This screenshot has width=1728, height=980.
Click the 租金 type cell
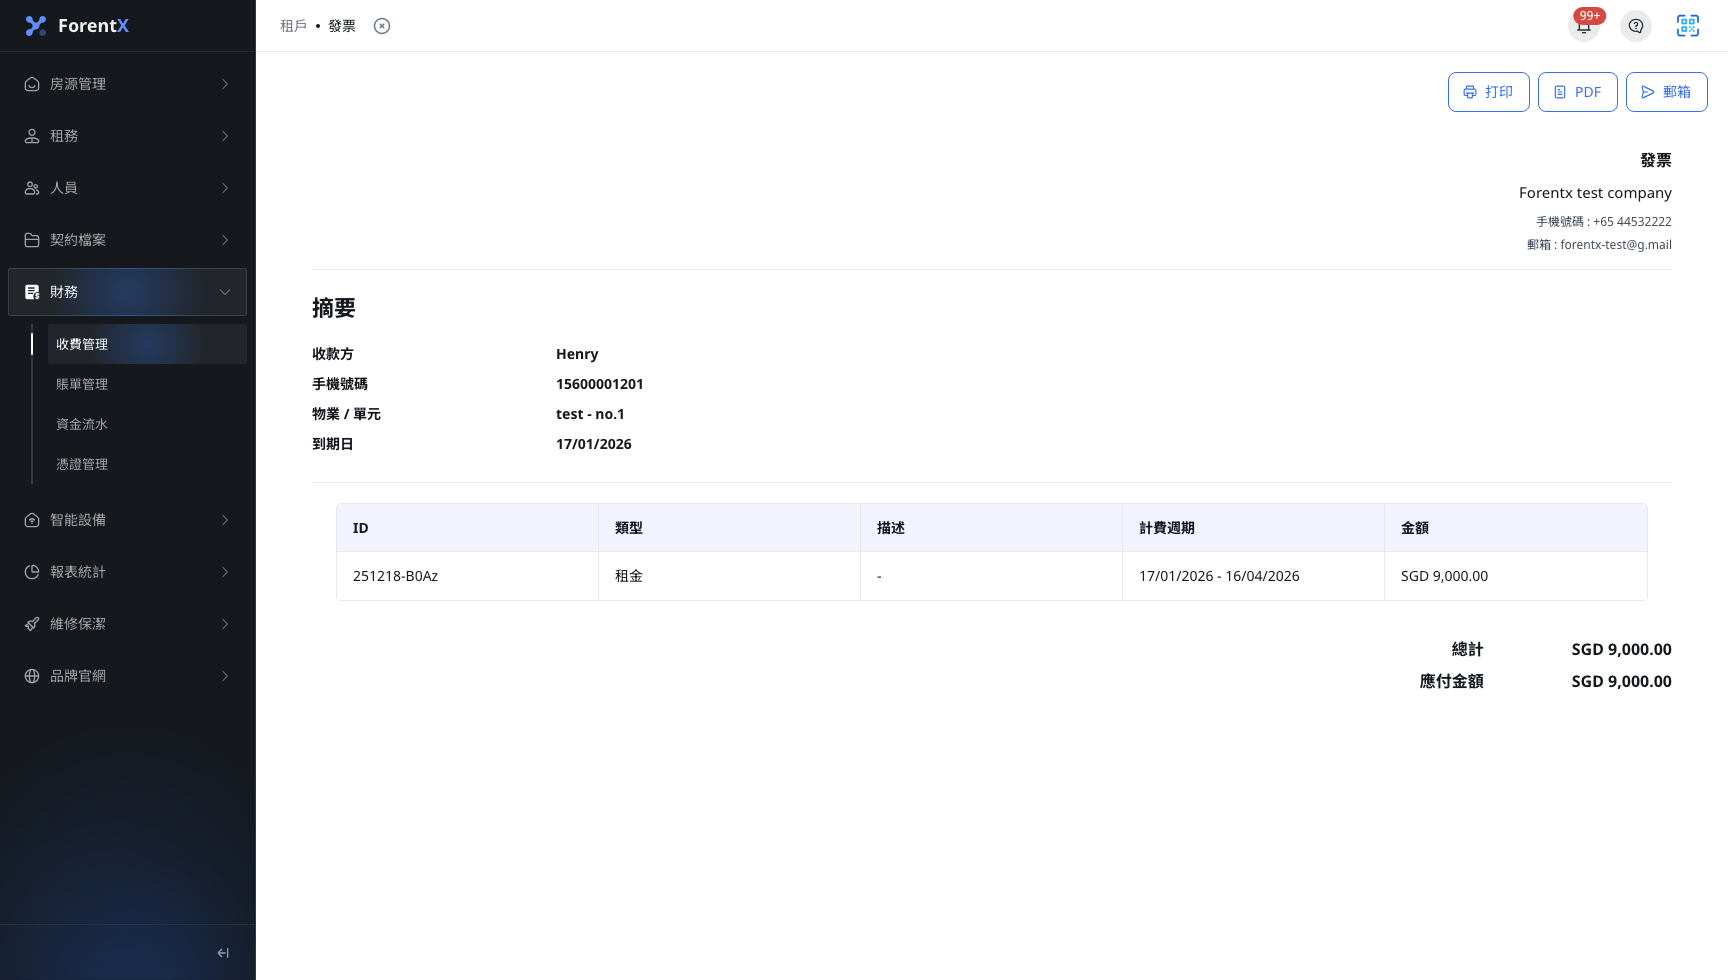(729, 576)
